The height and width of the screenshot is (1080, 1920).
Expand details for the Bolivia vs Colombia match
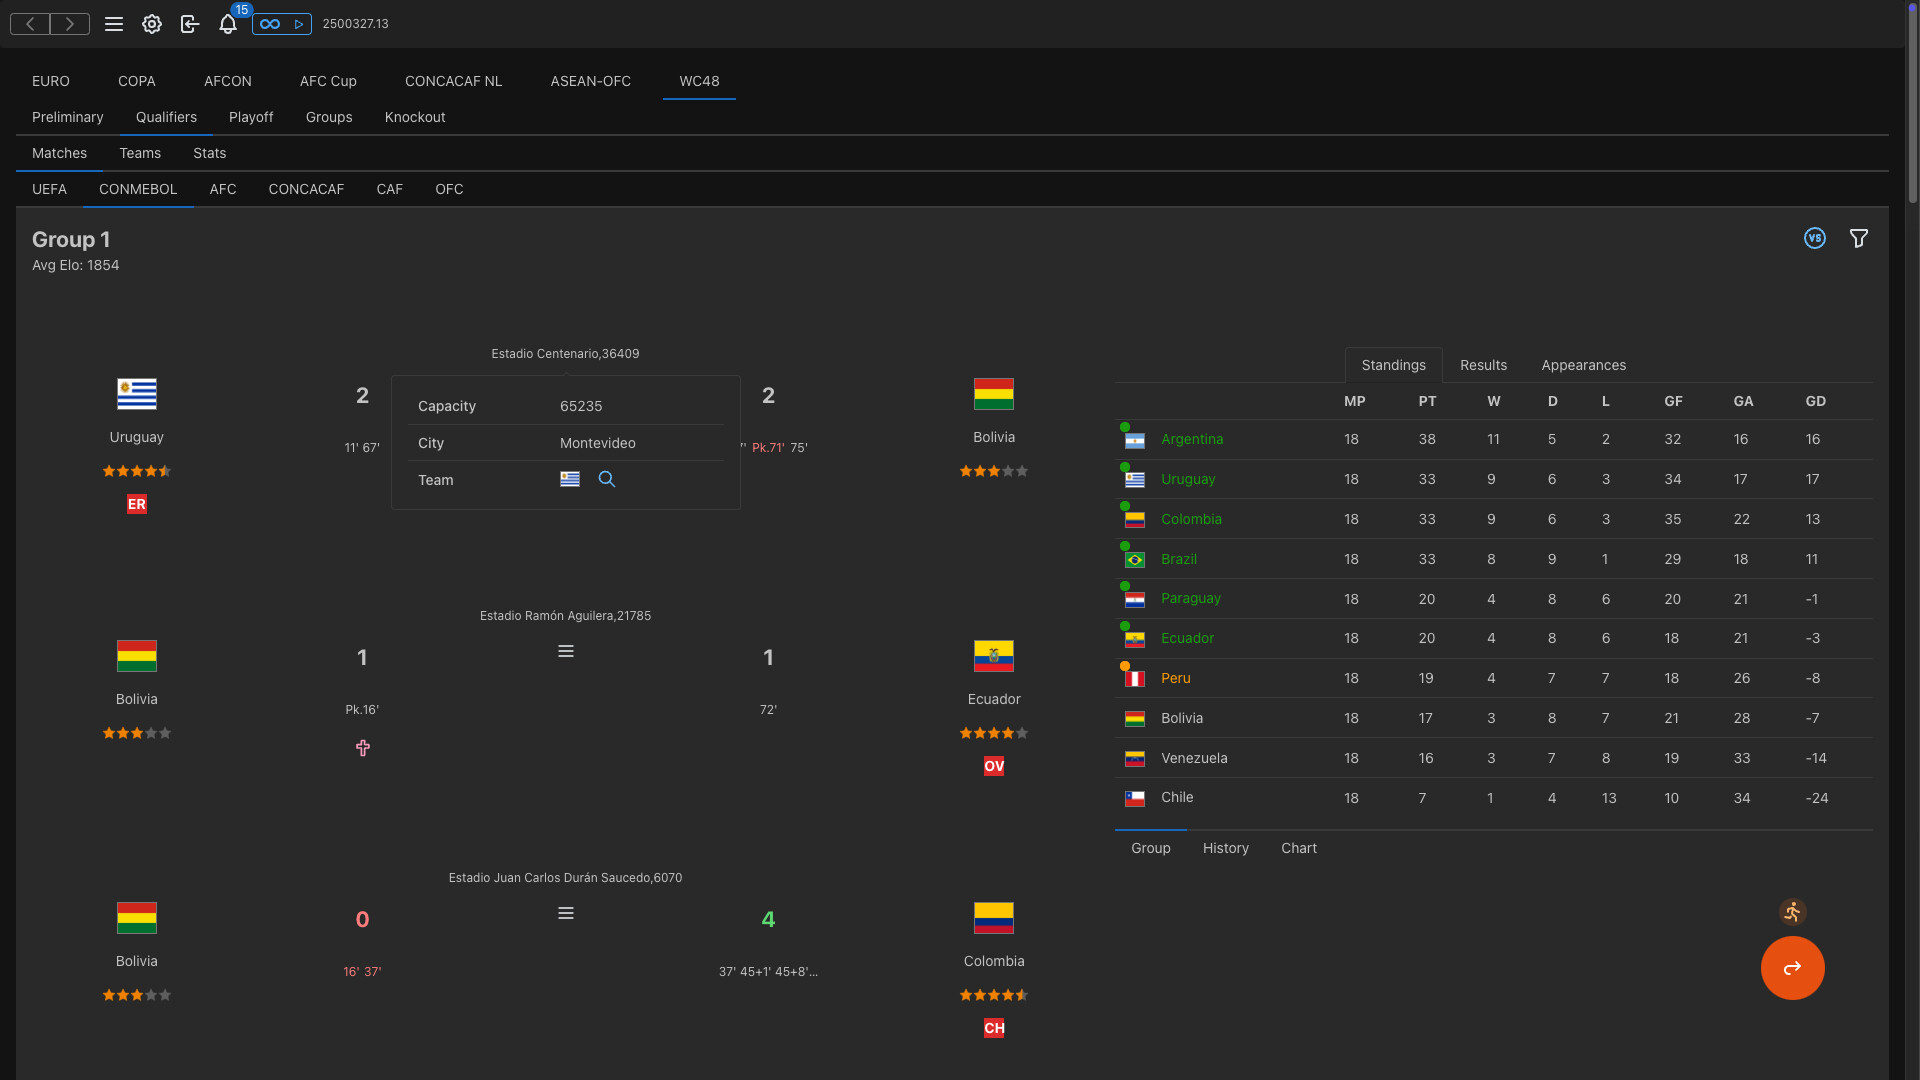point(565,913)
